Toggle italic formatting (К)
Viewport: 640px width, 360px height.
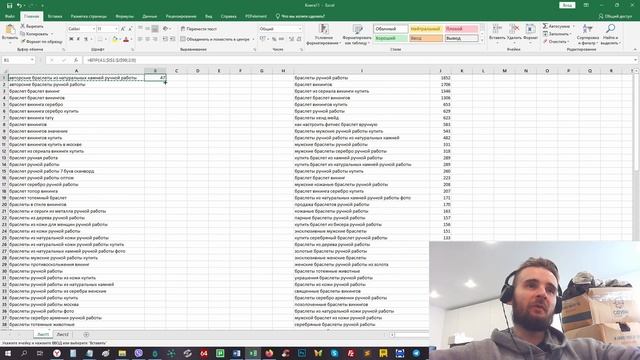[78, 39]
